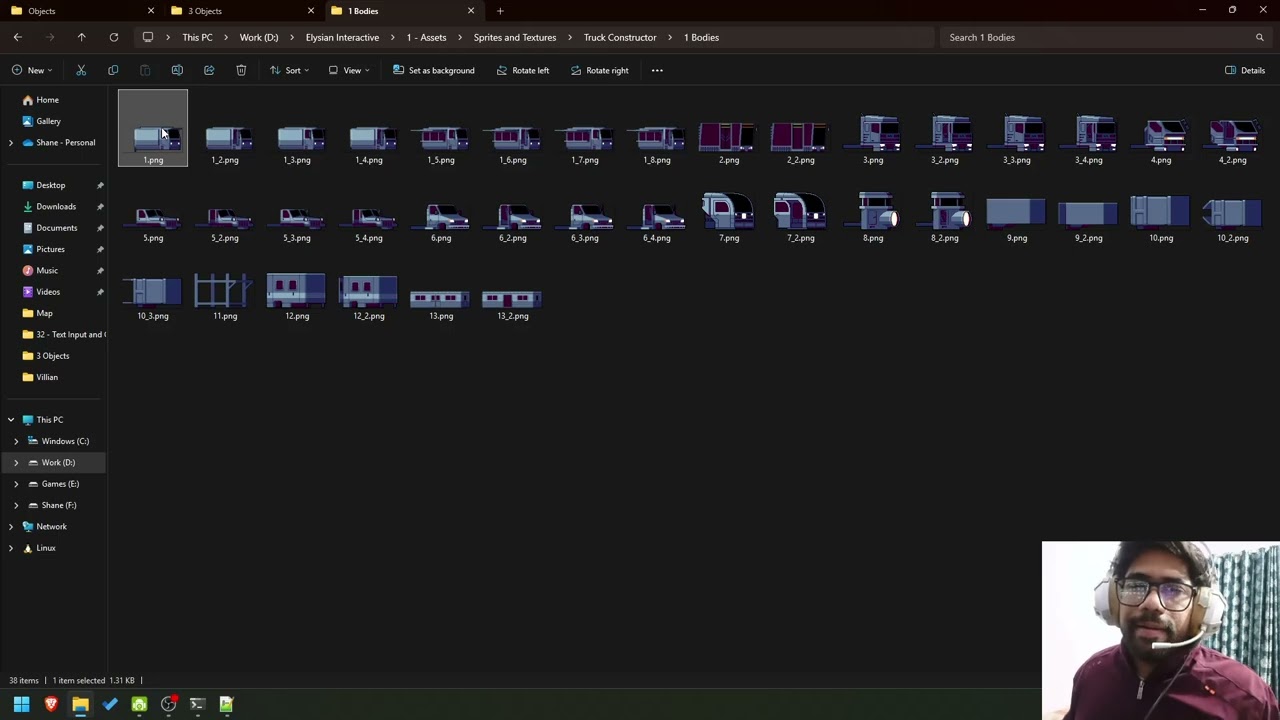Open the See more ellipsis menu
The height and width of the screenshot is (720, 1280).
[657, 70]
